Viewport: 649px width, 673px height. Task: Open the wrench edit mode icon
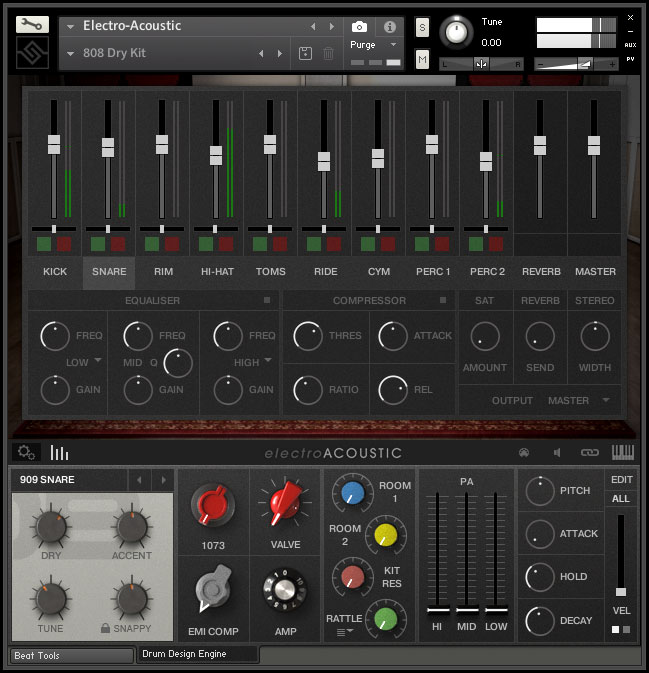click(x=33, y=23)
